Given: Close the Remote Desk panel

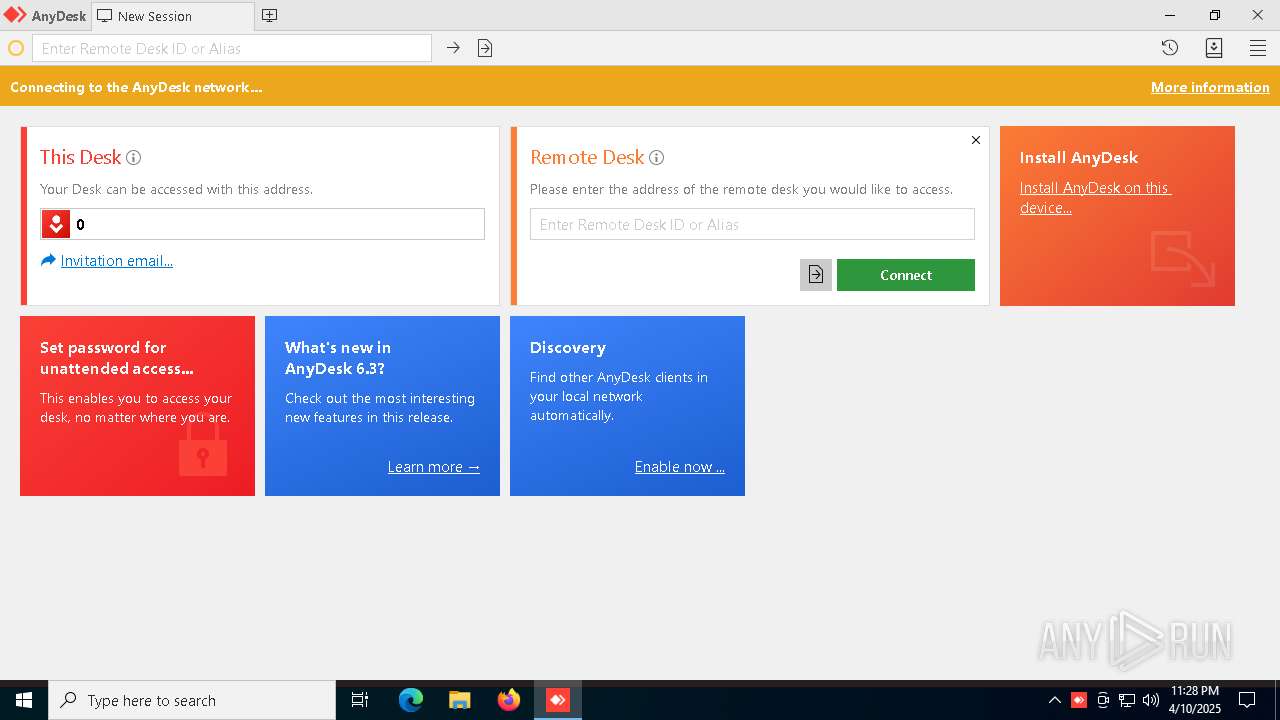Looking at the screenshot, I should (976, 140).
